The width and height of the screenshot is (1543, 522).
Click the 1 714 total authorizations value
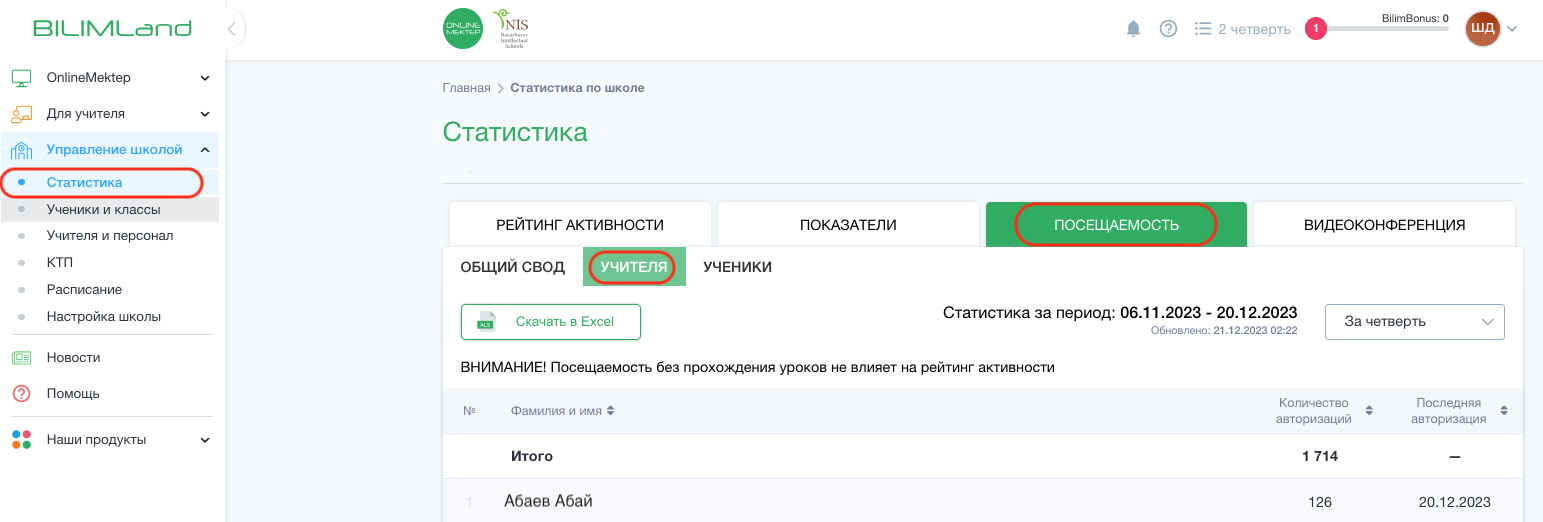pyautogui.click(x=1320, y=456)
